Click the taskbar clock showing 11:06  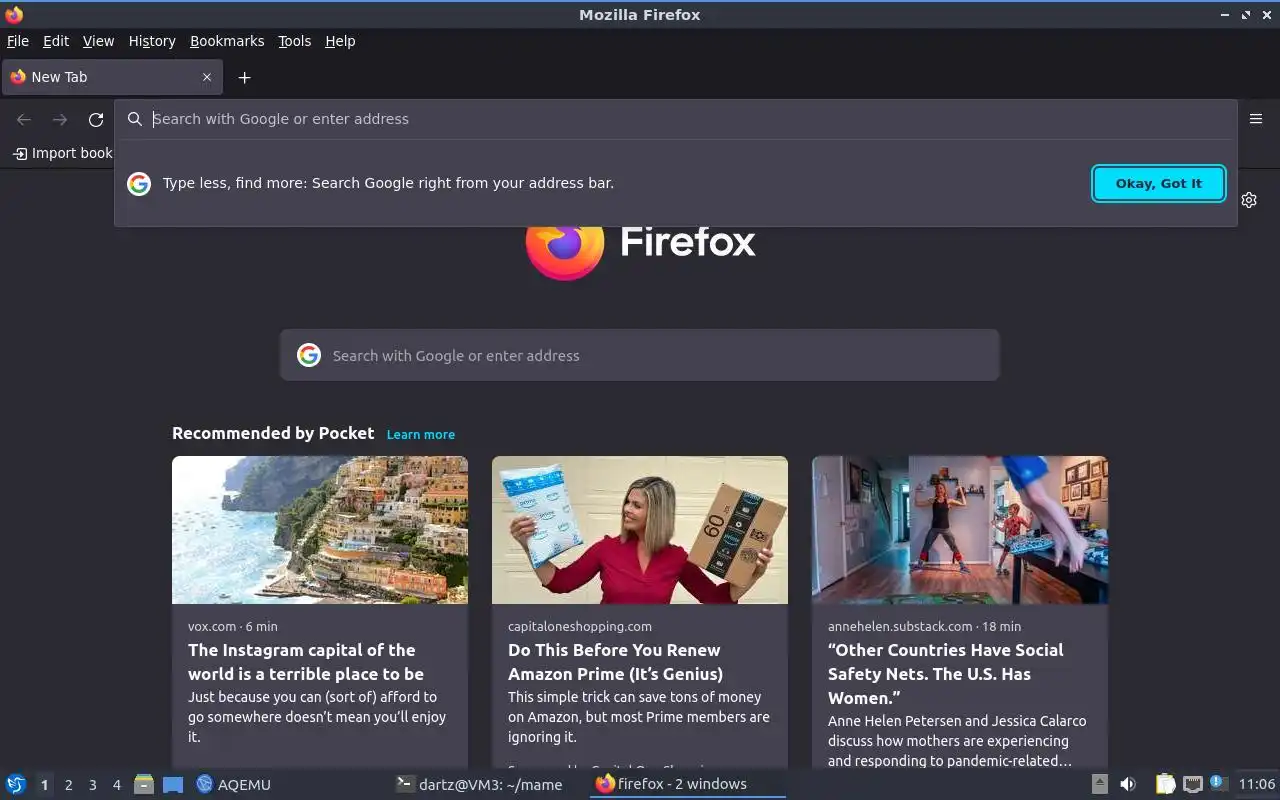[1257, 784]
